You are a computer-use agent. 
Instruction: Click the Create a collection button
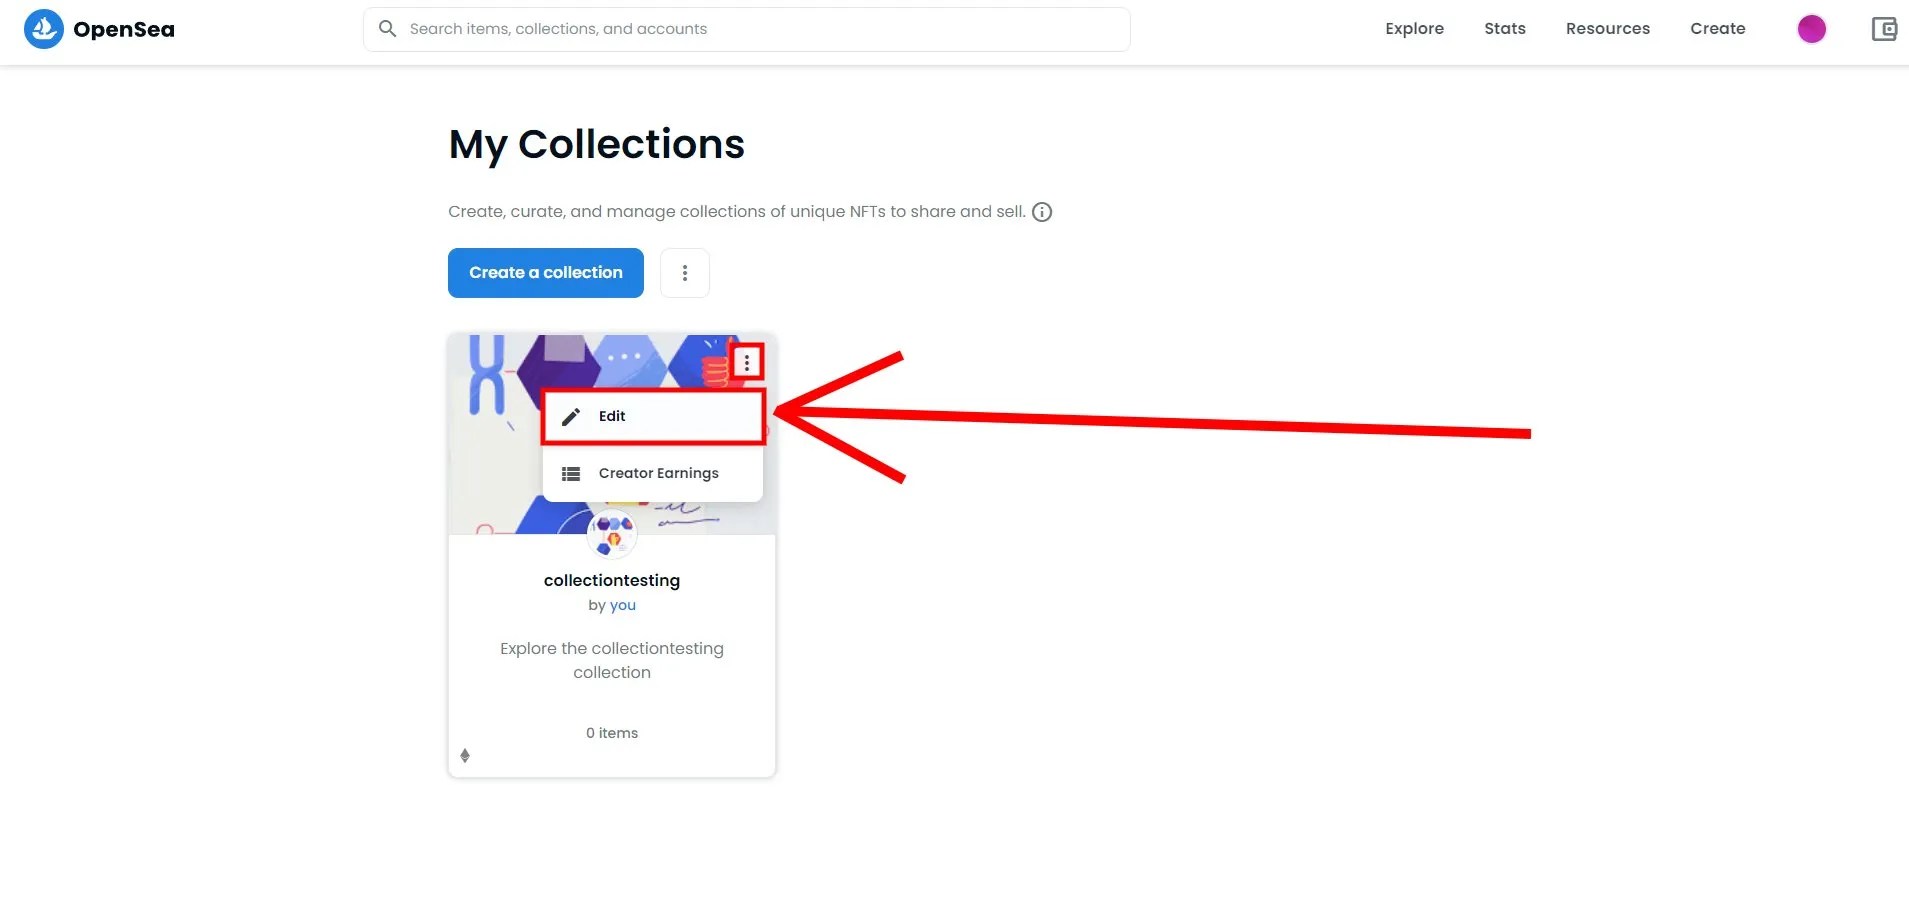tap(546, 273)
